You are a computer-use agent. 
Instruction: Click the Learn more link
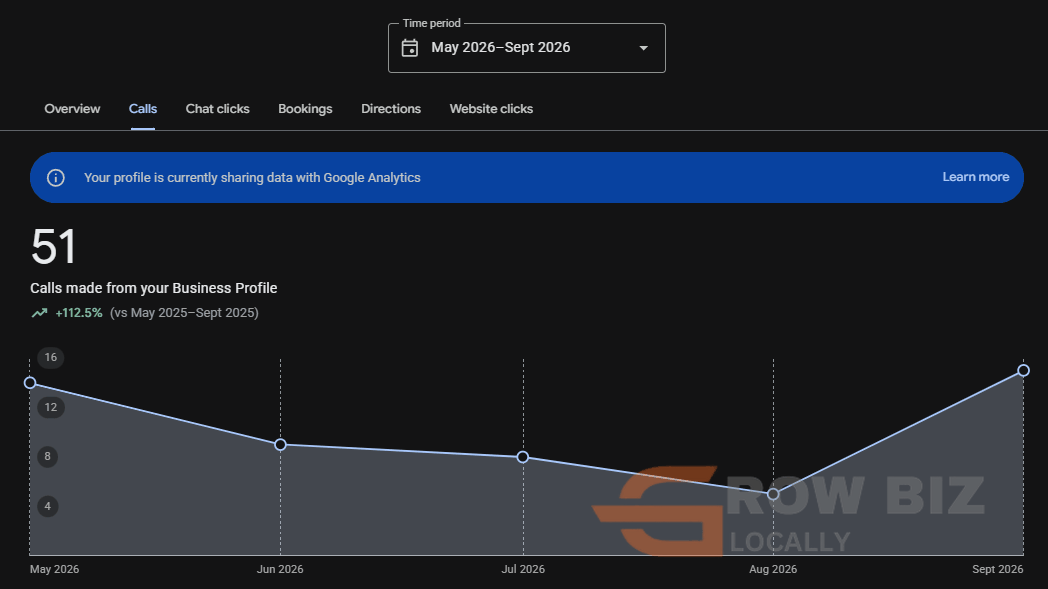pos(976,177)
